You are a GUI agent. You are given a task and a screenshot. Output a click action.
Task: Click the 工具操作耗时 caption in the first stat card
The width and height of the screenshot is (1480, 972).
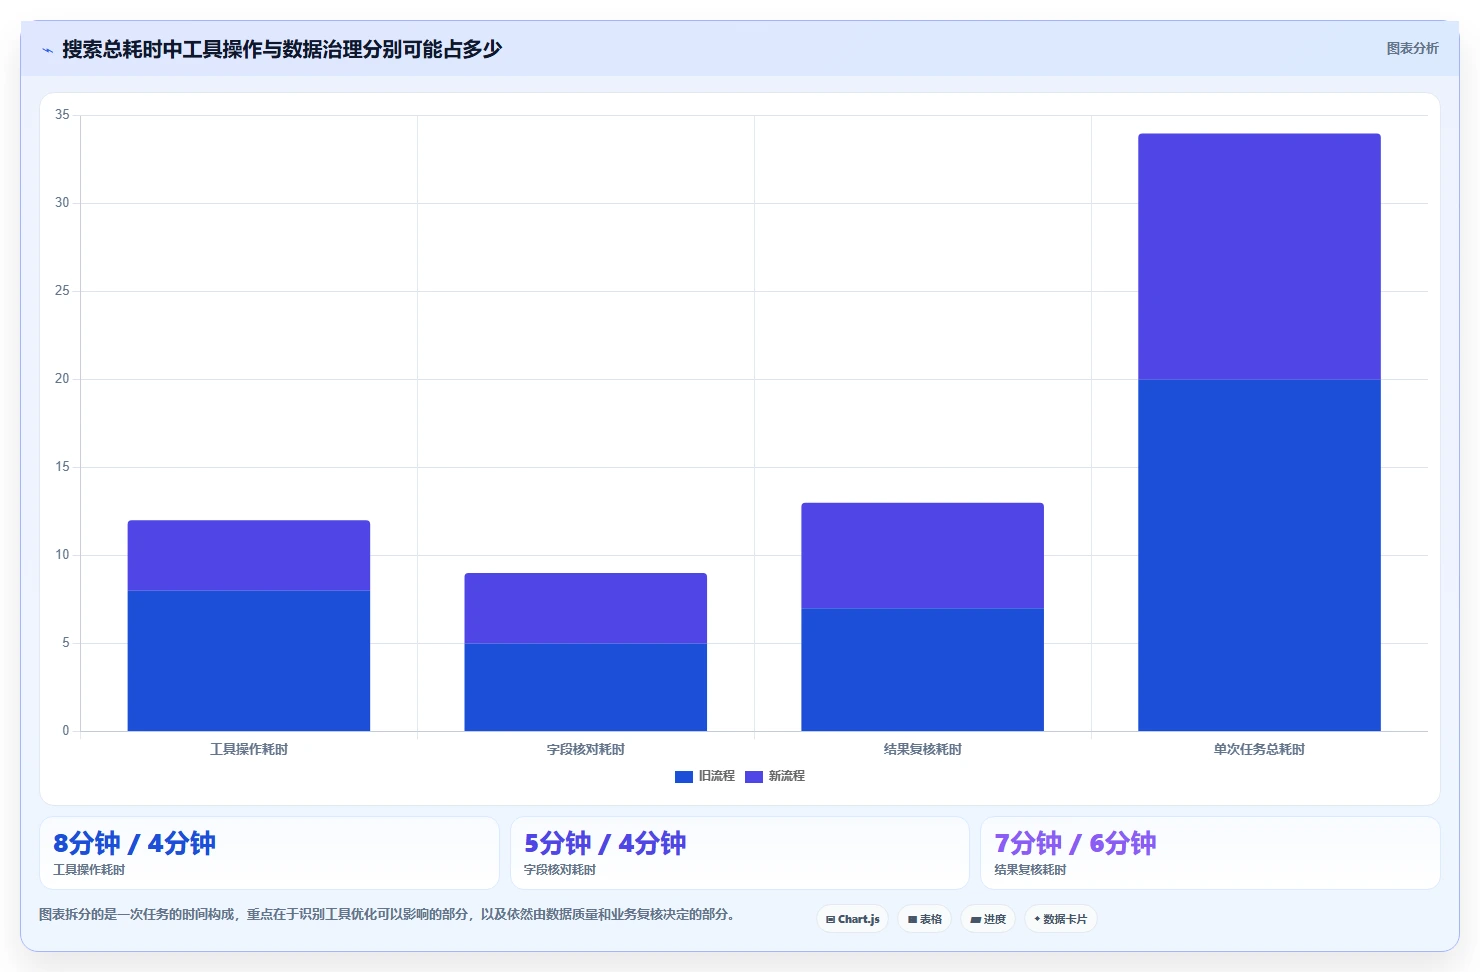[x=89, y=870]
